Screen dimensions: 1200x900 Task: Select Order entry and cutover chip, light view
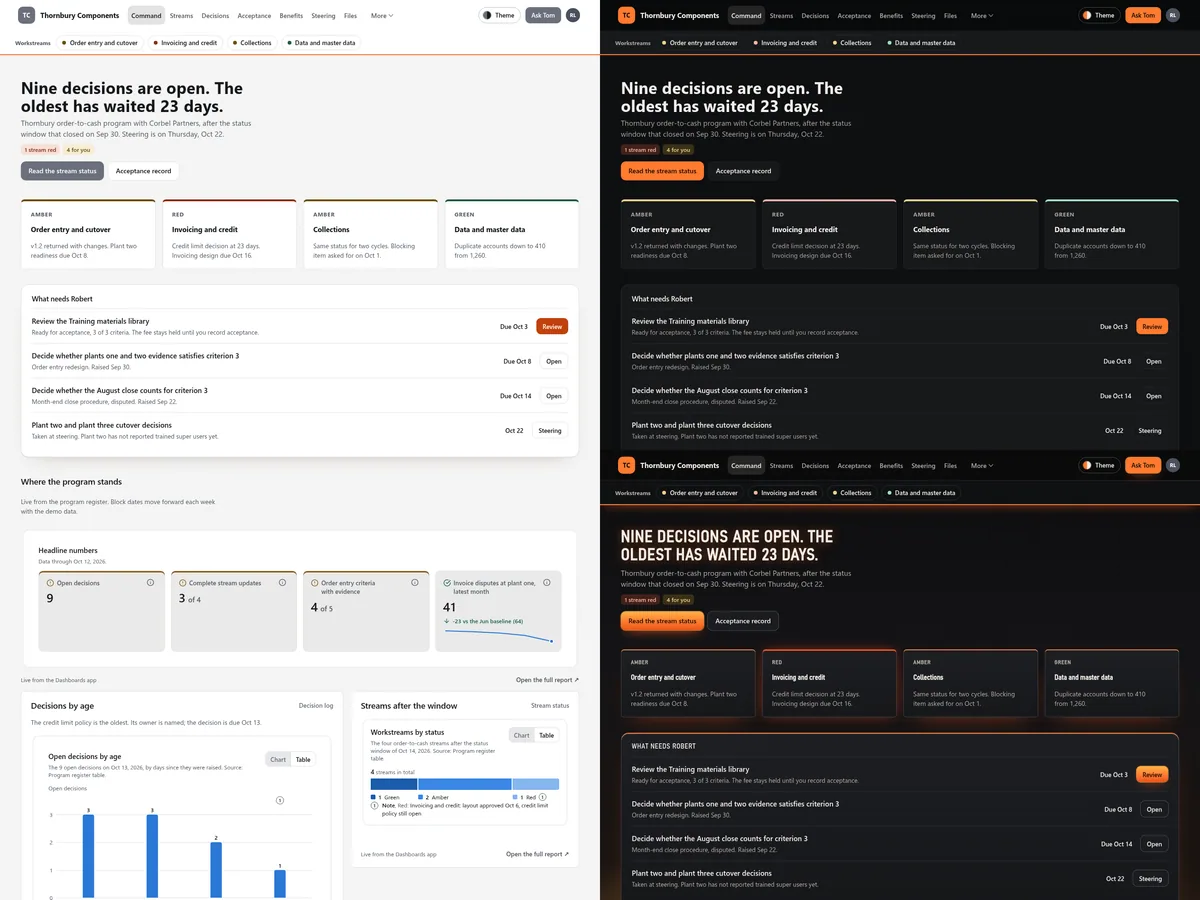point(100,43)
